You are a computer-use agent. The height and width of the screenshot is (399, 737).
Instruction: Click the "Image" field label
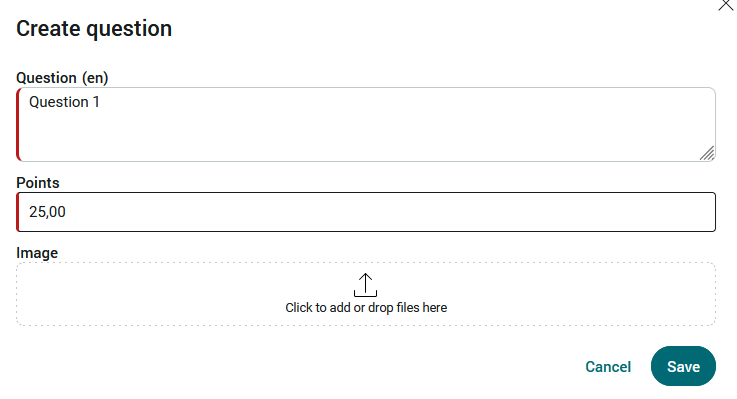[x=37, y=253]
